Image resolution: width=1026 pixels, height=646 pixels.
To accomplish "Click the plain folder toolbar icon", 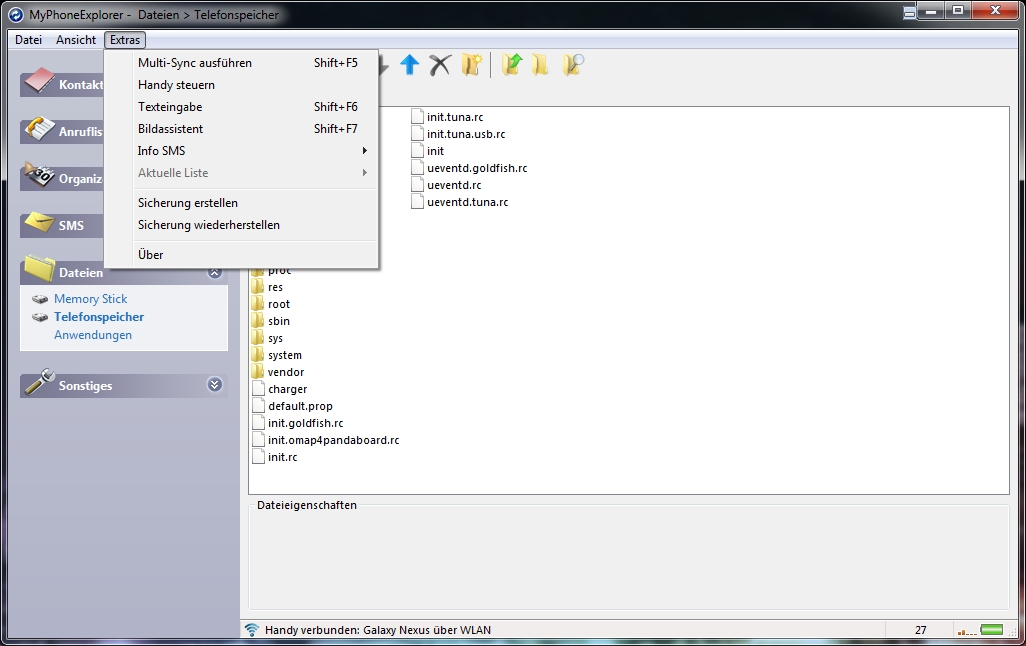I will point(540,64).
